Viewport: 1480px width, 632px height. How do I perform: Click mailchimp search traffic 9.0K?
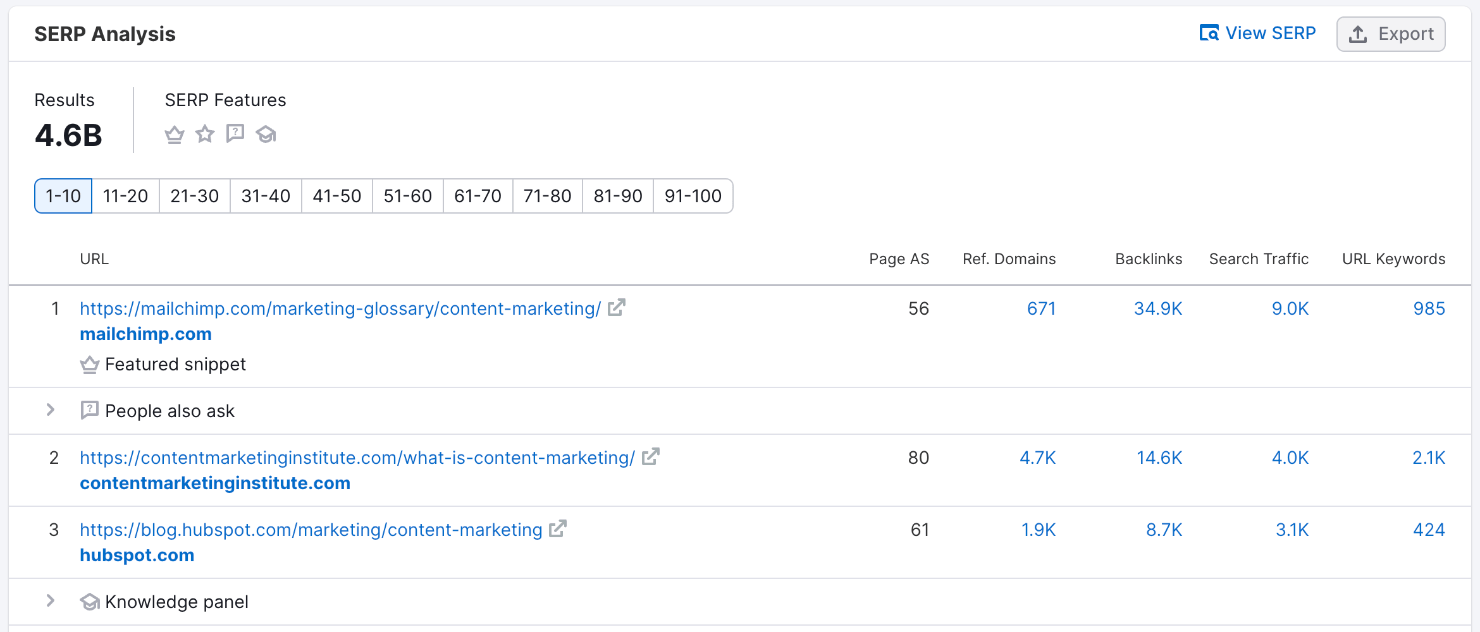pos(1290,309)
